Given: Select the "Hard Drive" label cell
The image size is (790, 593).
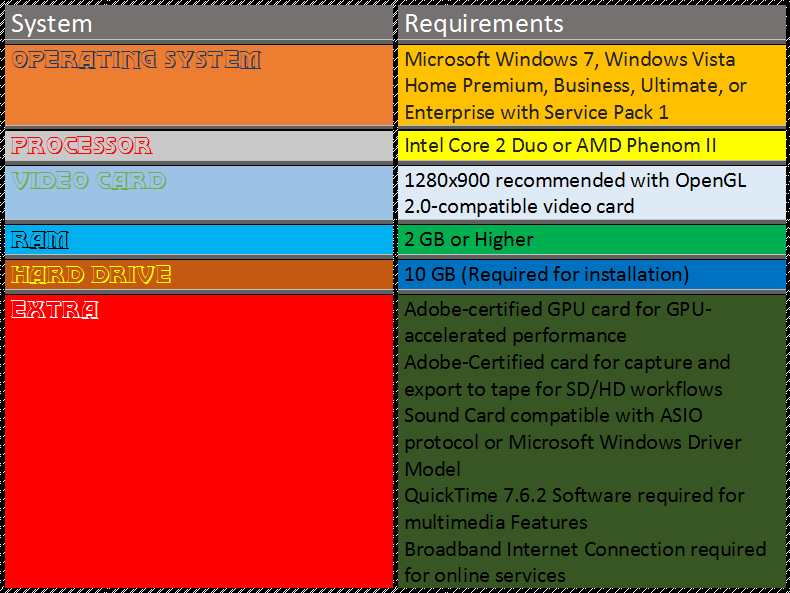Looking at the screenshot, I should [x=199, y=275].
